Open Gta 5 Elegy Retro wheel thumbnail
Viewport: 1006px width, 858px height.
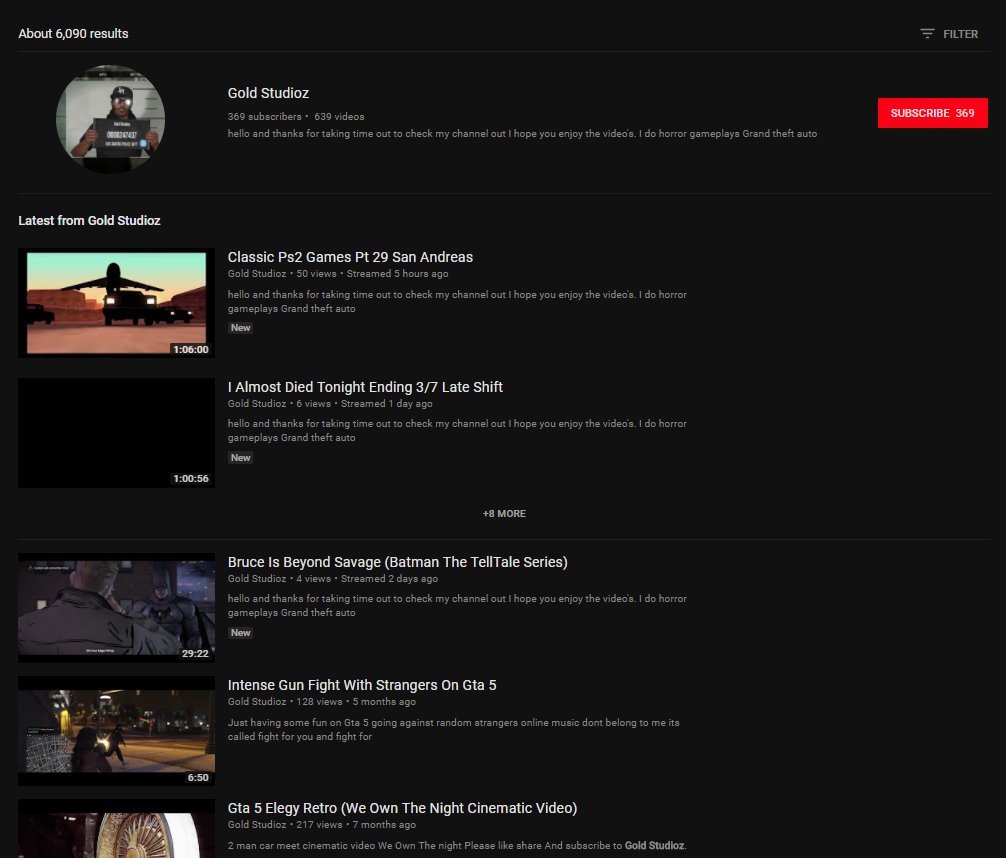pyautogui.click(x=116, y=828)
